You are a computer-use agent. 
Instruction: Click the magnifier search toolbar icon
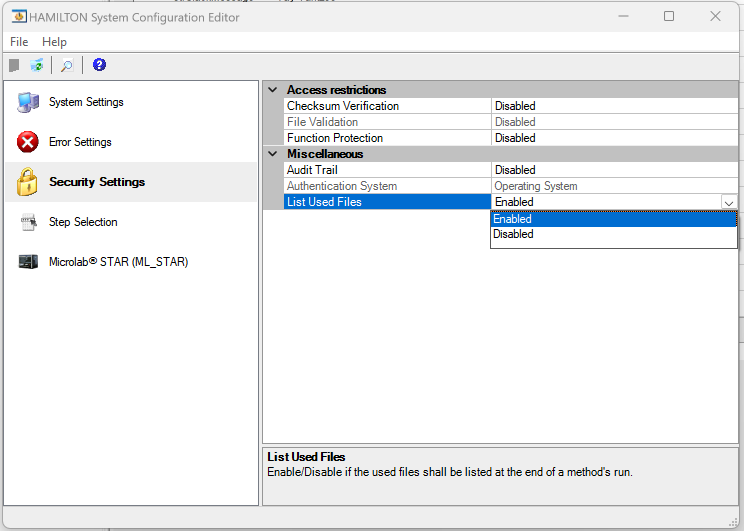[x=67, y=65]
